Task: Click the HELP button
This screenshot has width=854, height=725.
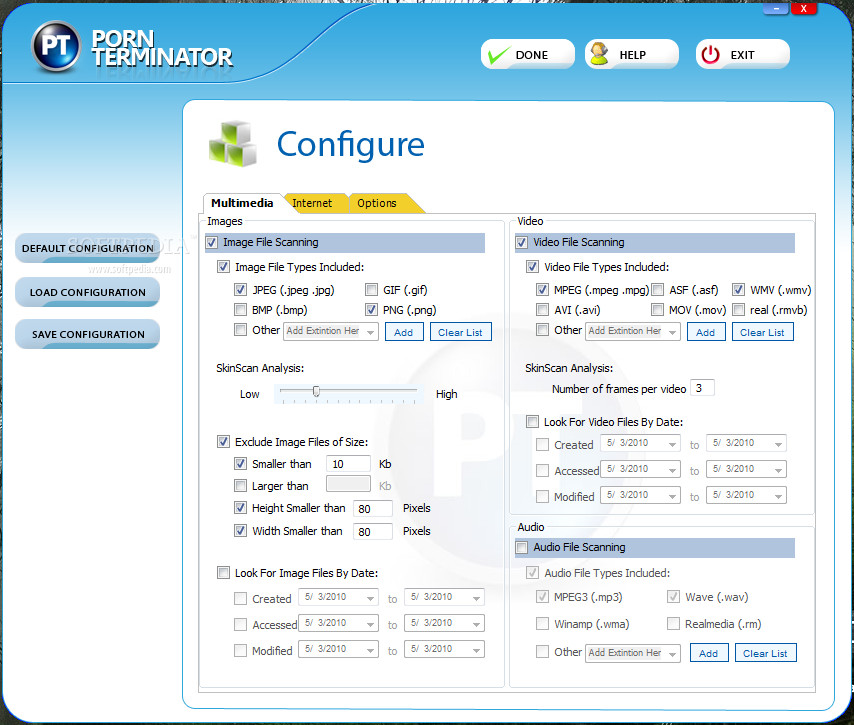Action: tap(632, 54)
